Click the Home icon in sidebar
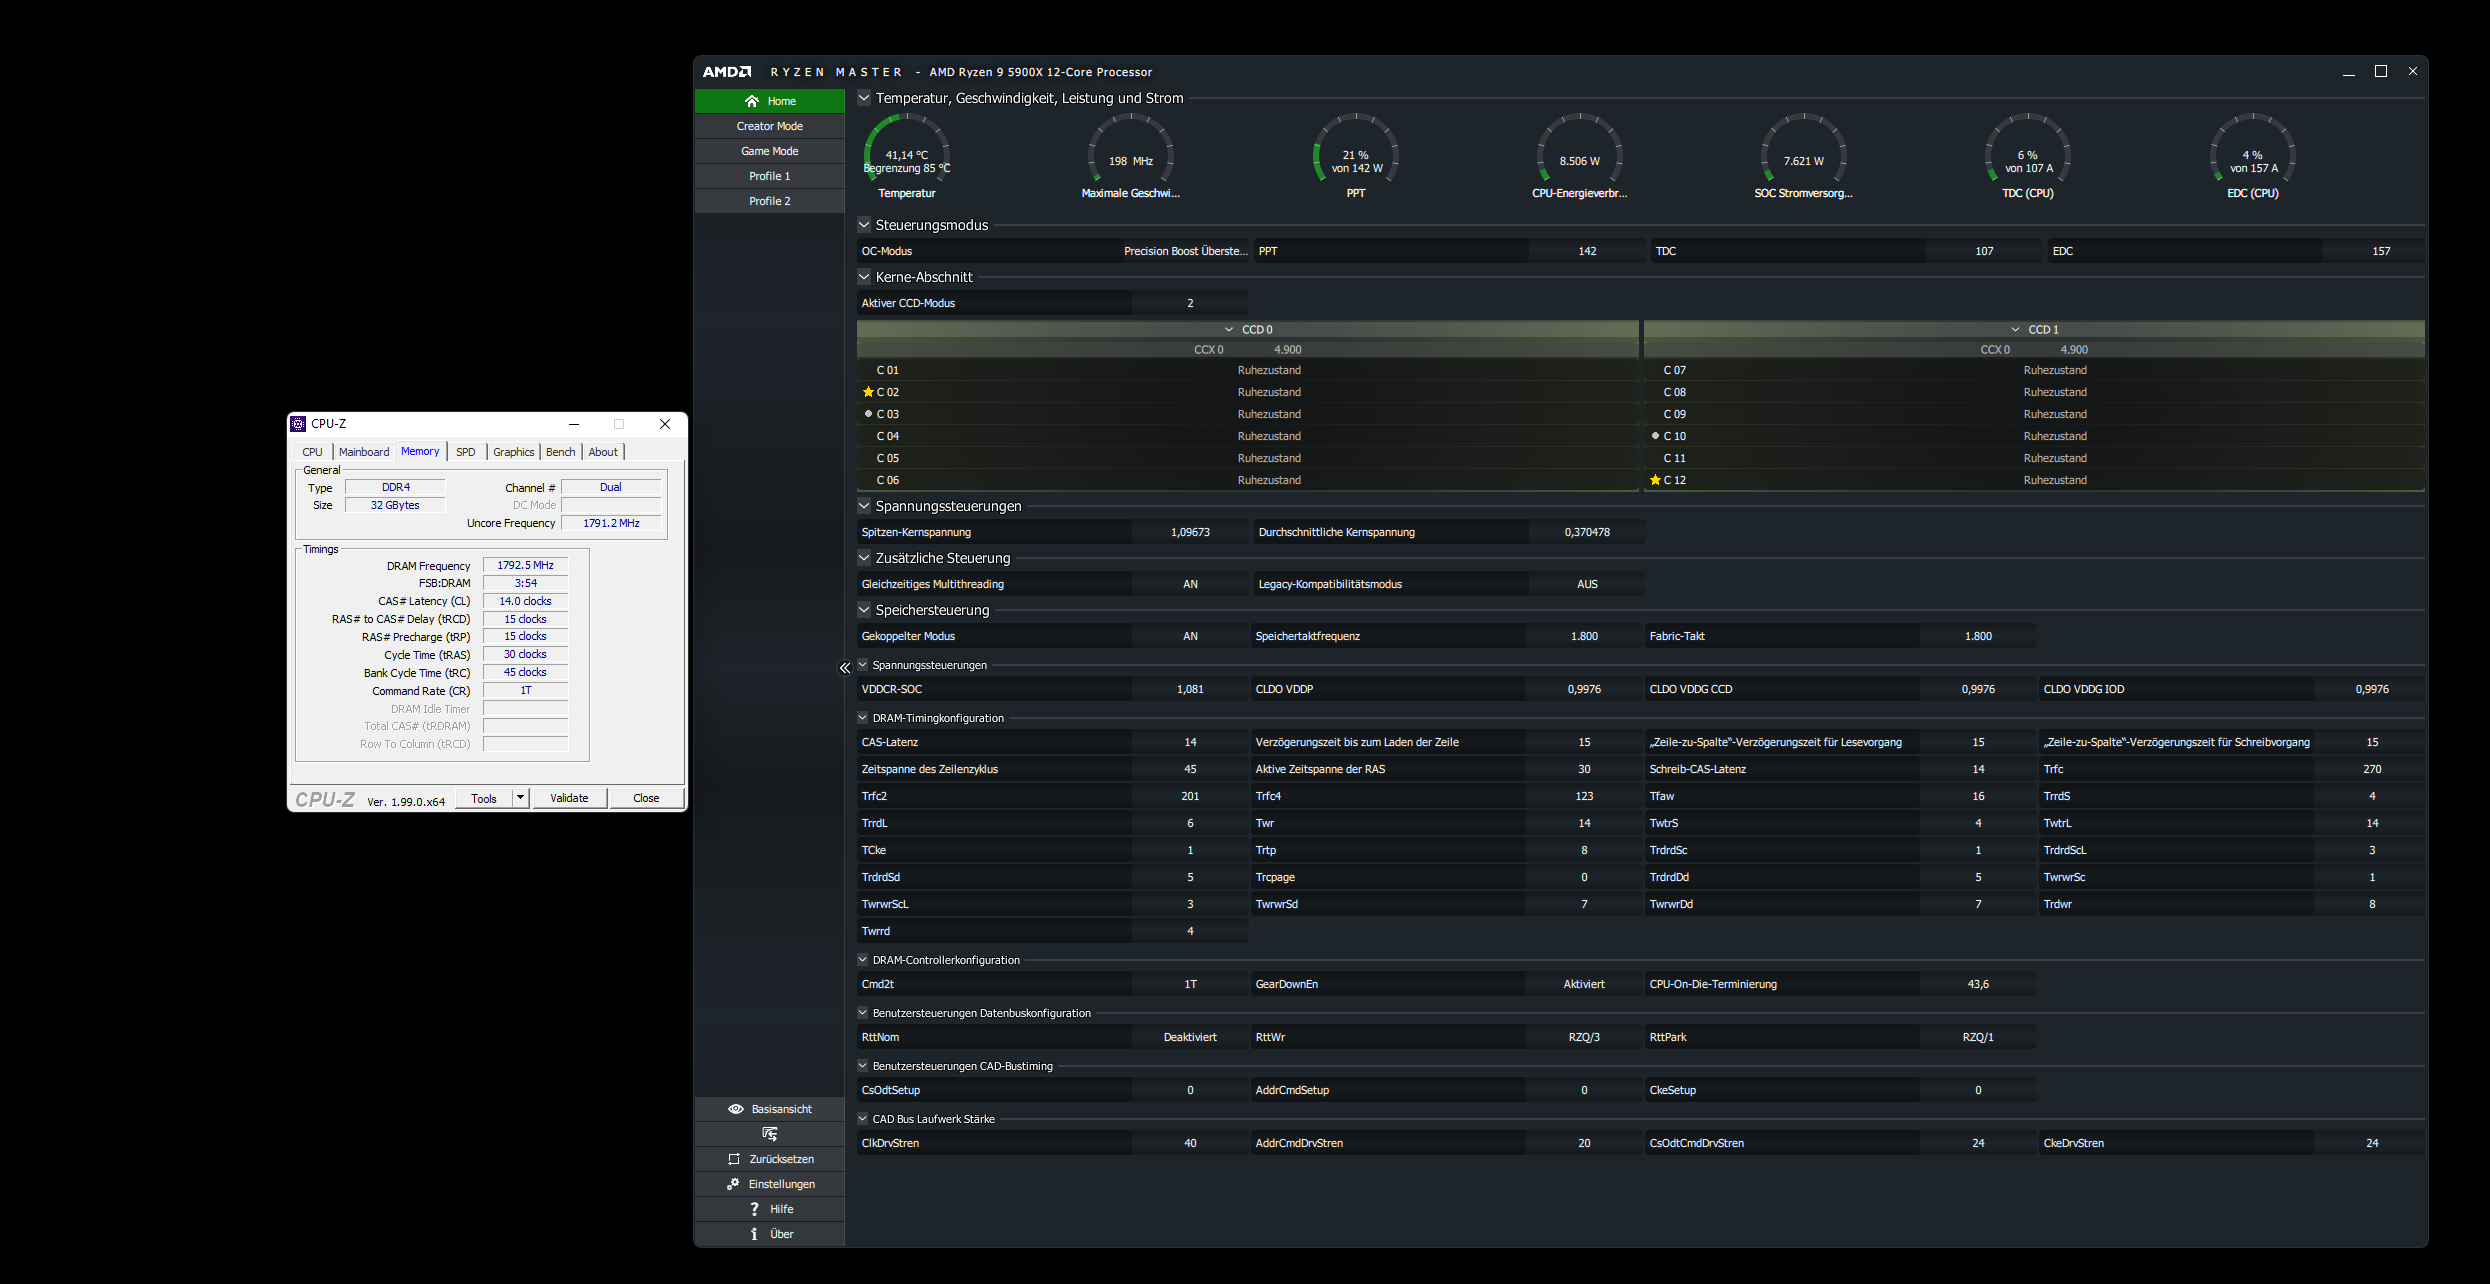This screenshot has width=2490, height=1284. click(x=751, y=101)
